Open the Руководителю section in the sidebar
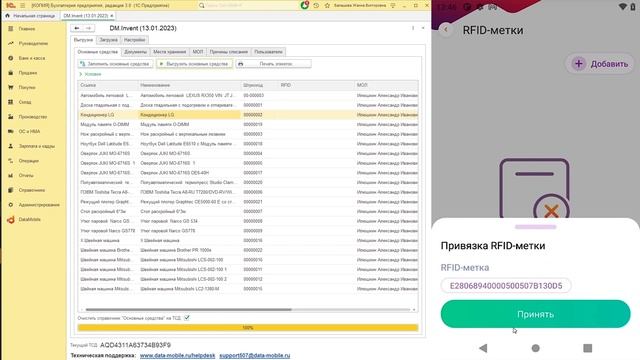Screen dimensions: 640x360 pos(33,43)
